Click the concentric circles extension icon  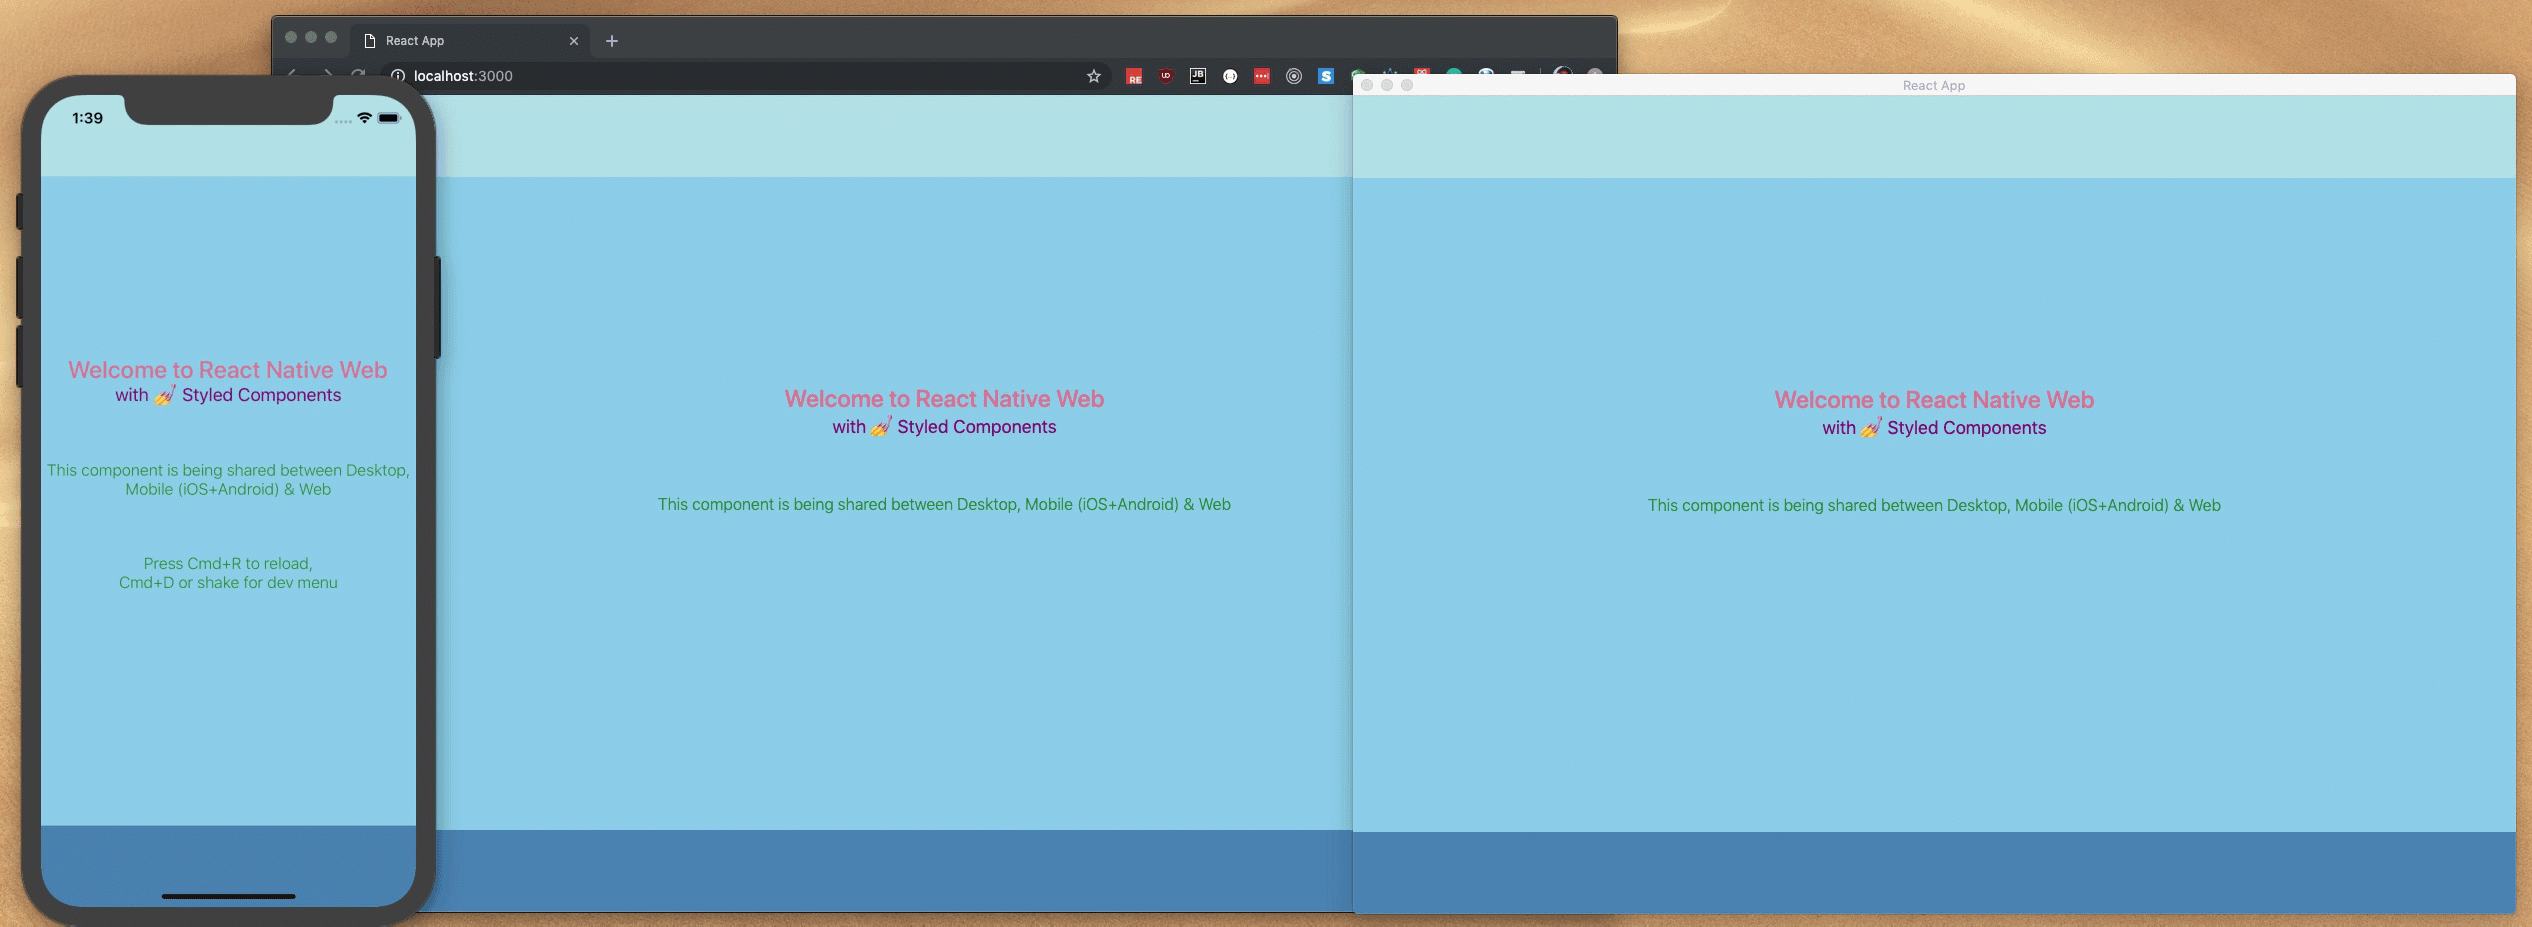click(x=1294, y=76)
